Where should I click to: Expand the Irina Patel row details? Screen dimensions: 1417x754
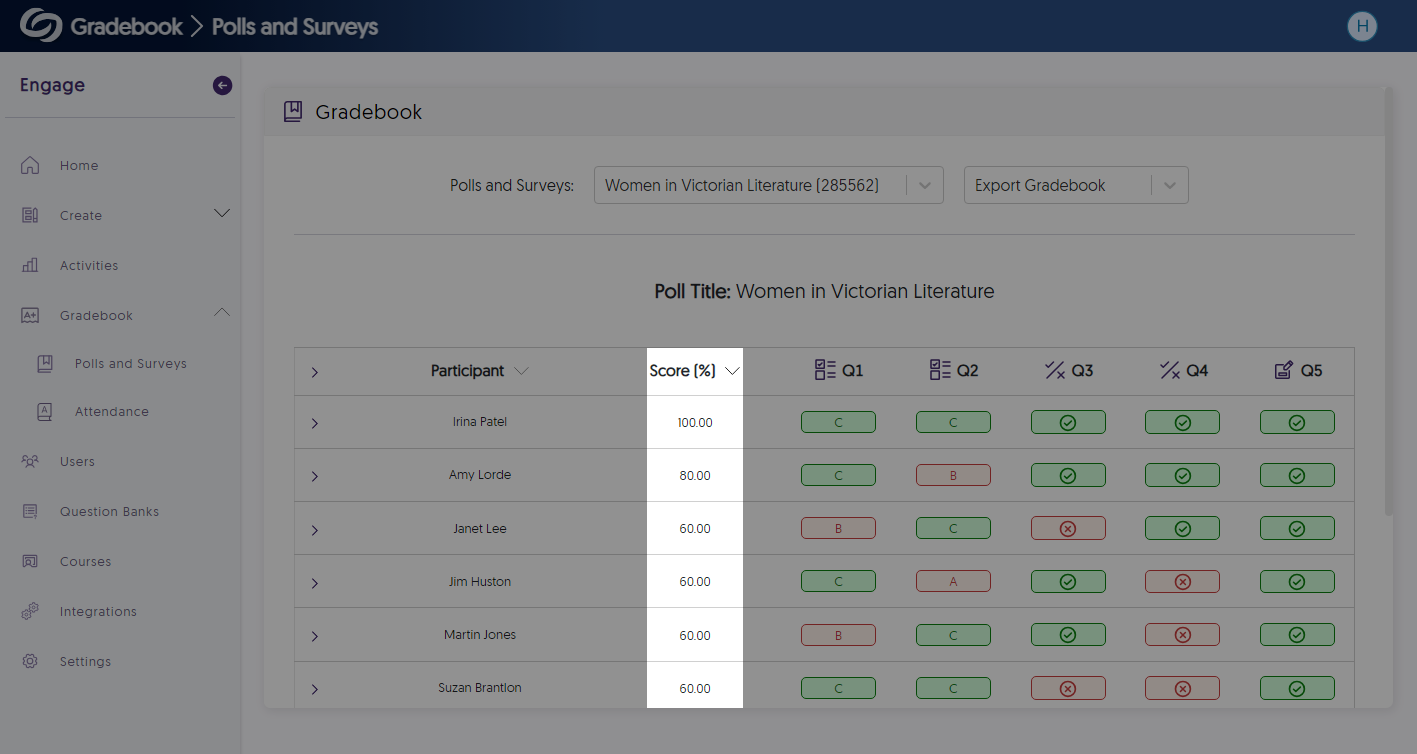click(x=315, y=423)
